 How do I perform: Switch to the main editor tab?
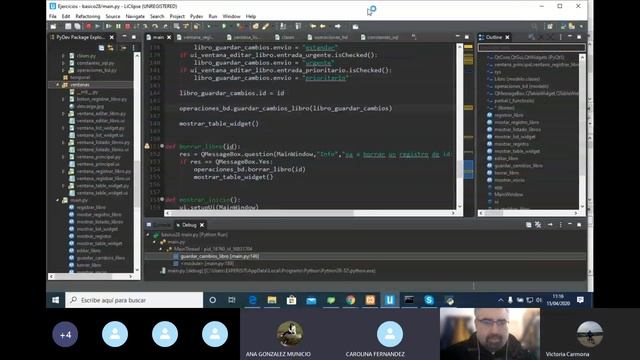[x=158, y=37]
